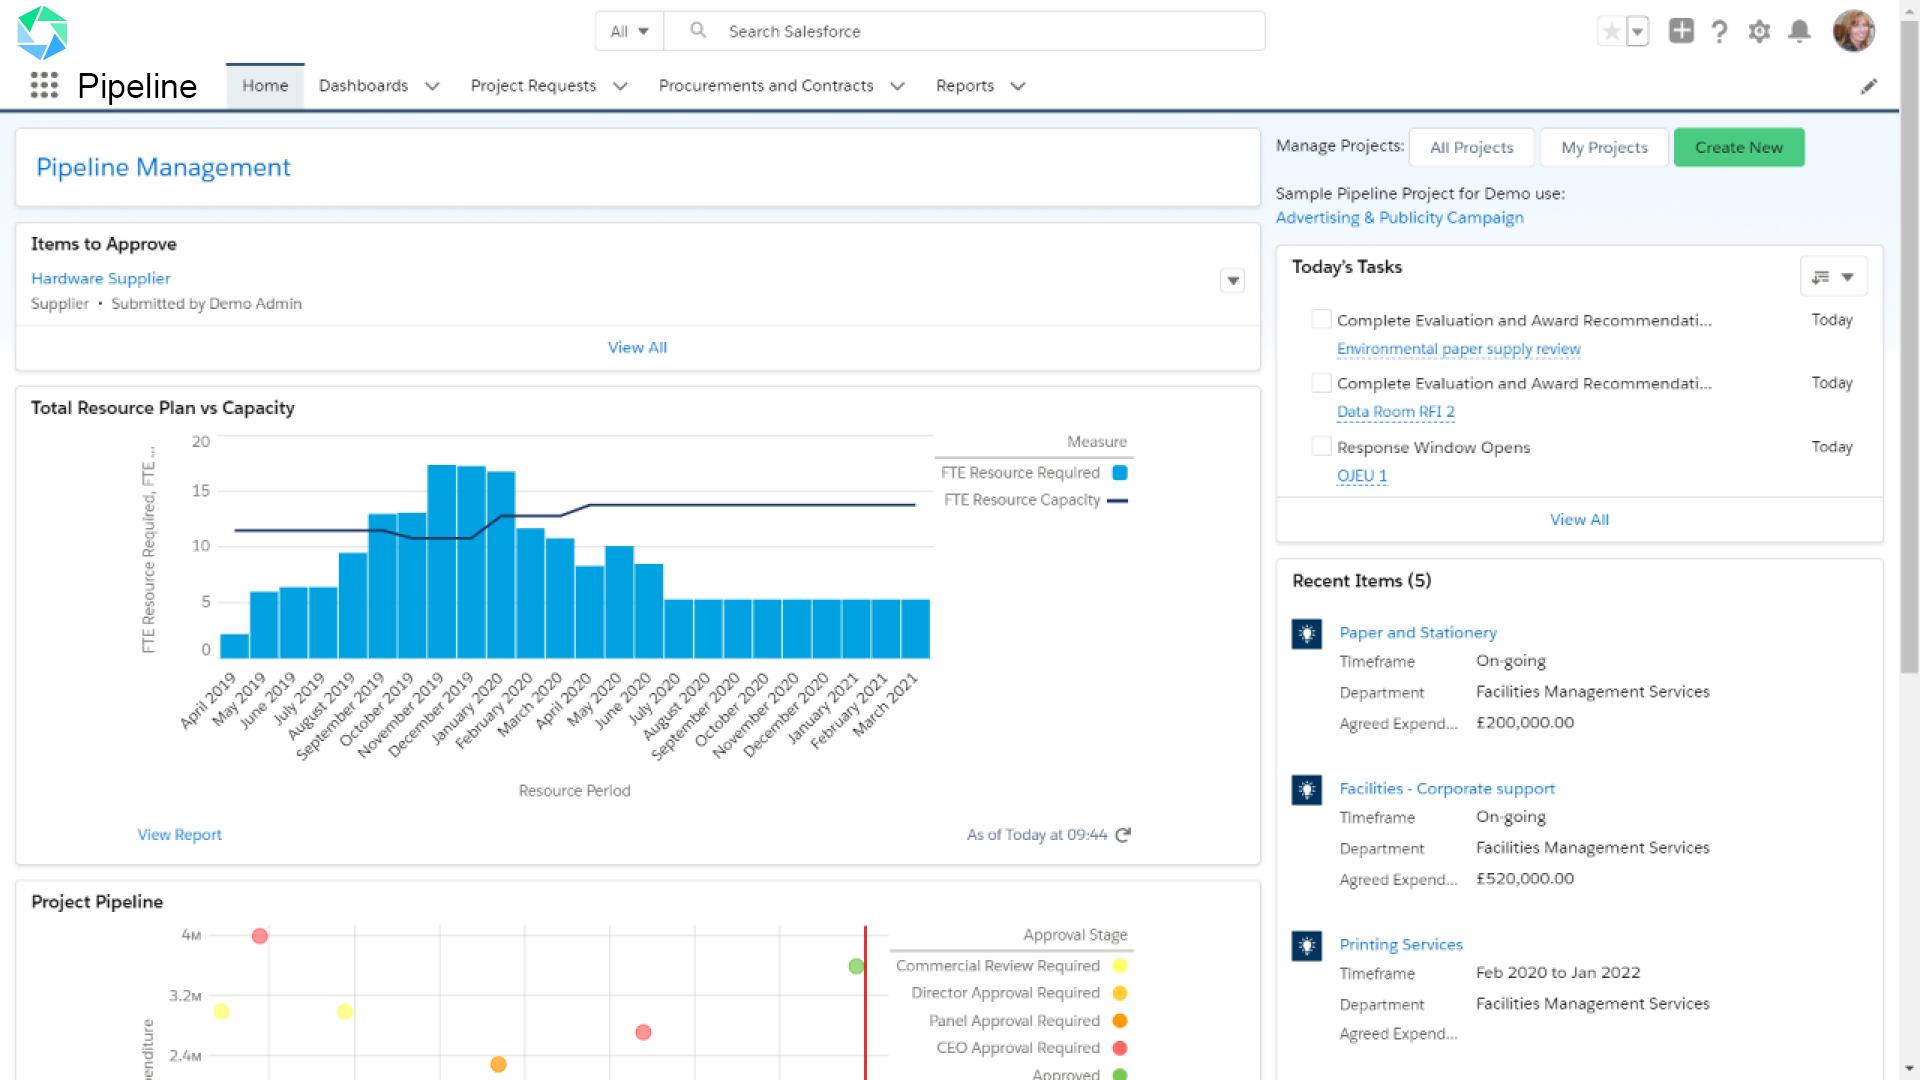1920x1080 pixels.
Task: Click the Paper and Stationery record icon
Action: coord(1306,633)
